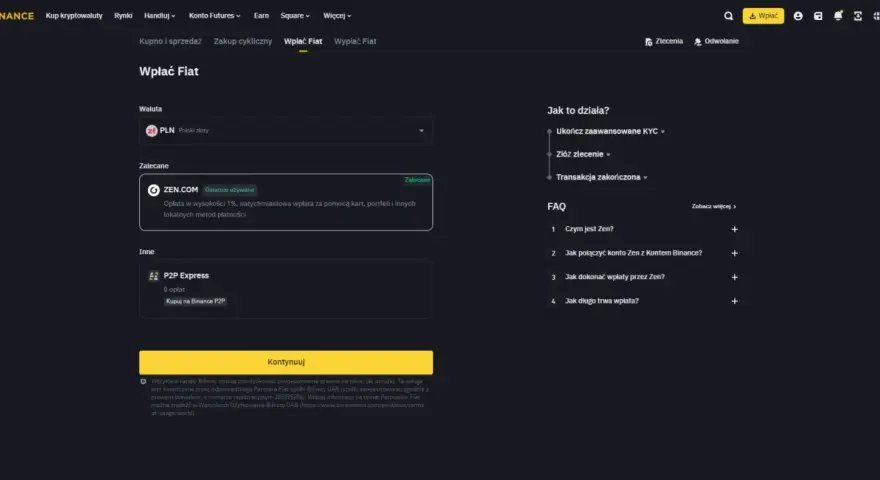This screenshot has height=480, width=880.
Task: Click the PLN currency symbol icon
Action: tap(152, 130)
